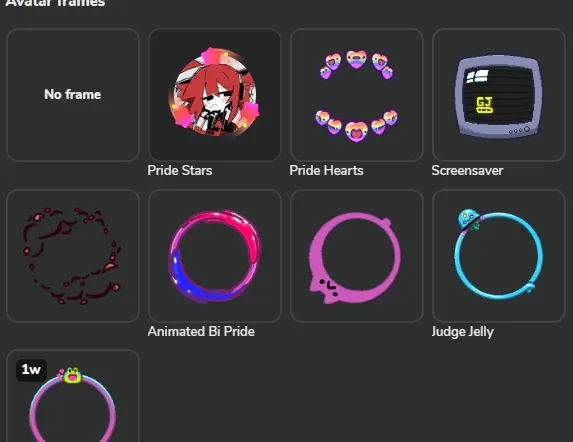
Task: Click the yellow GJ text on monitor
Action: (485, 105)
